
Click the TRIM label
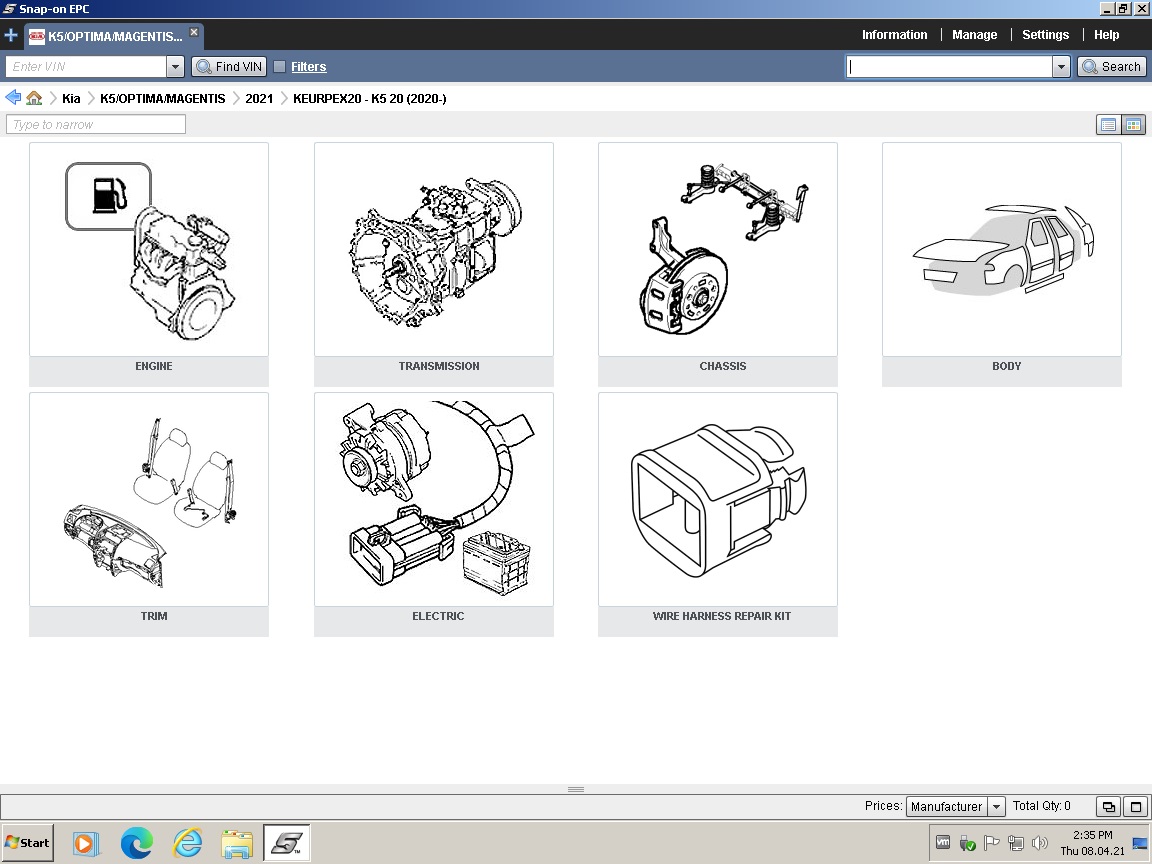click(x=154, y=616)
